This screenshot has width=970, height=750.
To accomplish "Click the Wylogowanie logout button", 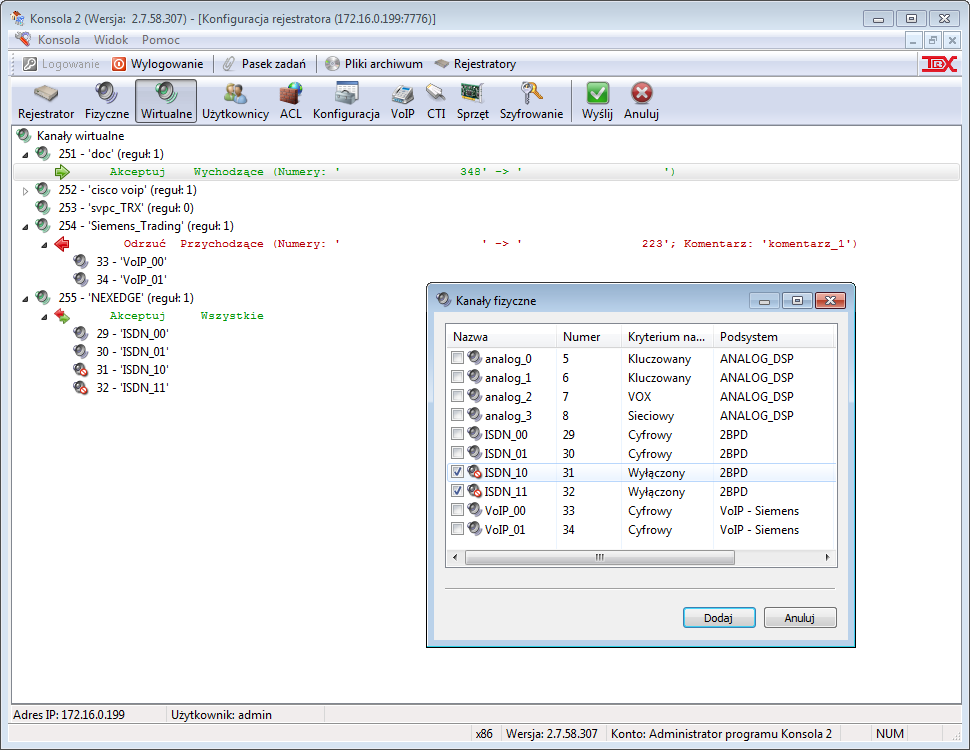I will pyautogui.click(x=158, y=64).
